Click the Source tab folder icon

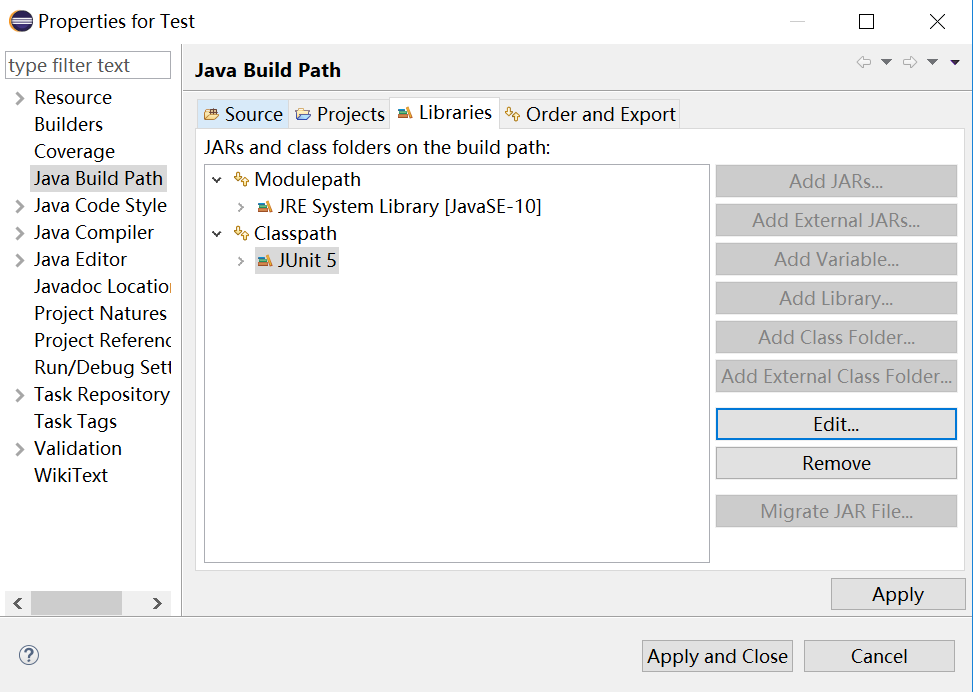coord(212,114)
